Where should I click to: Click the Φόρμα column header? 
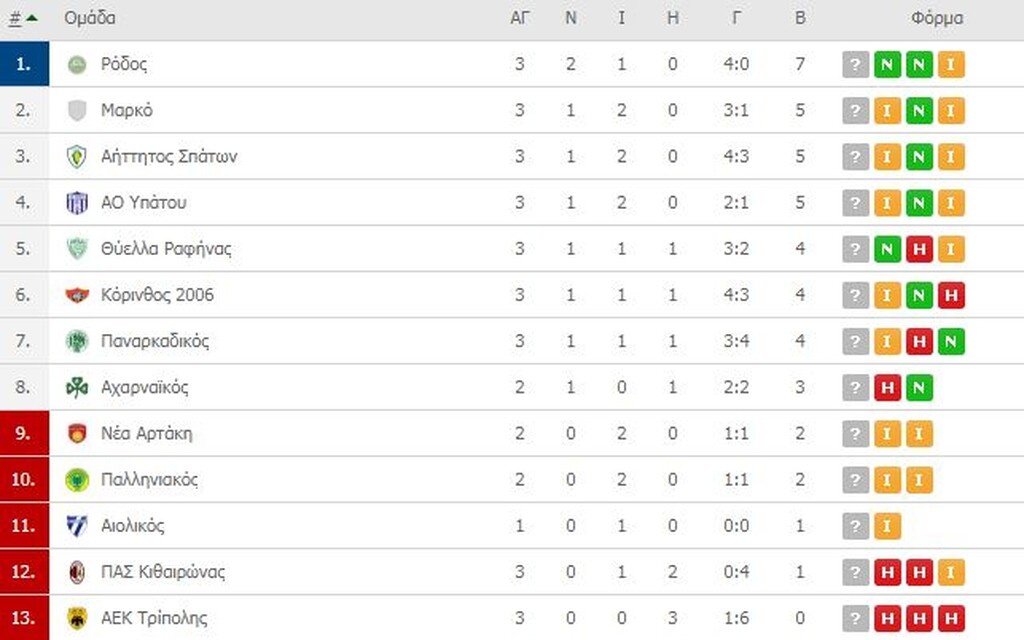click(x=937, y=18)
